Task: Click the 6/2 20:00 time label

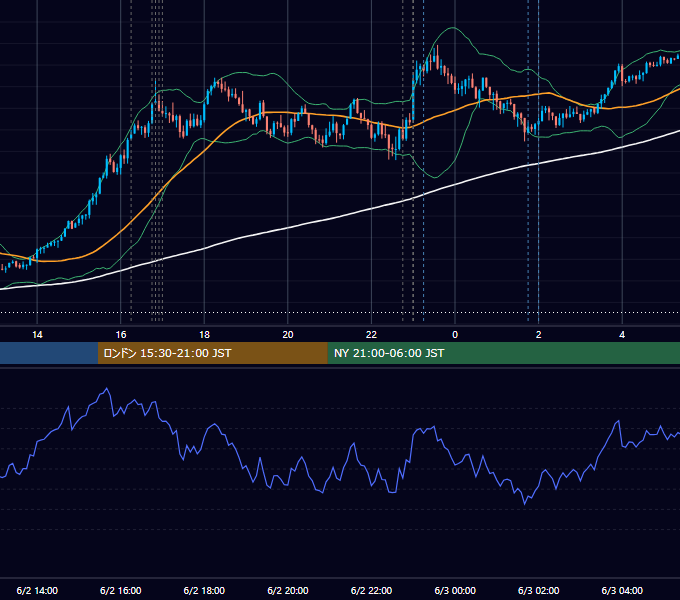Action: [288, 590]
